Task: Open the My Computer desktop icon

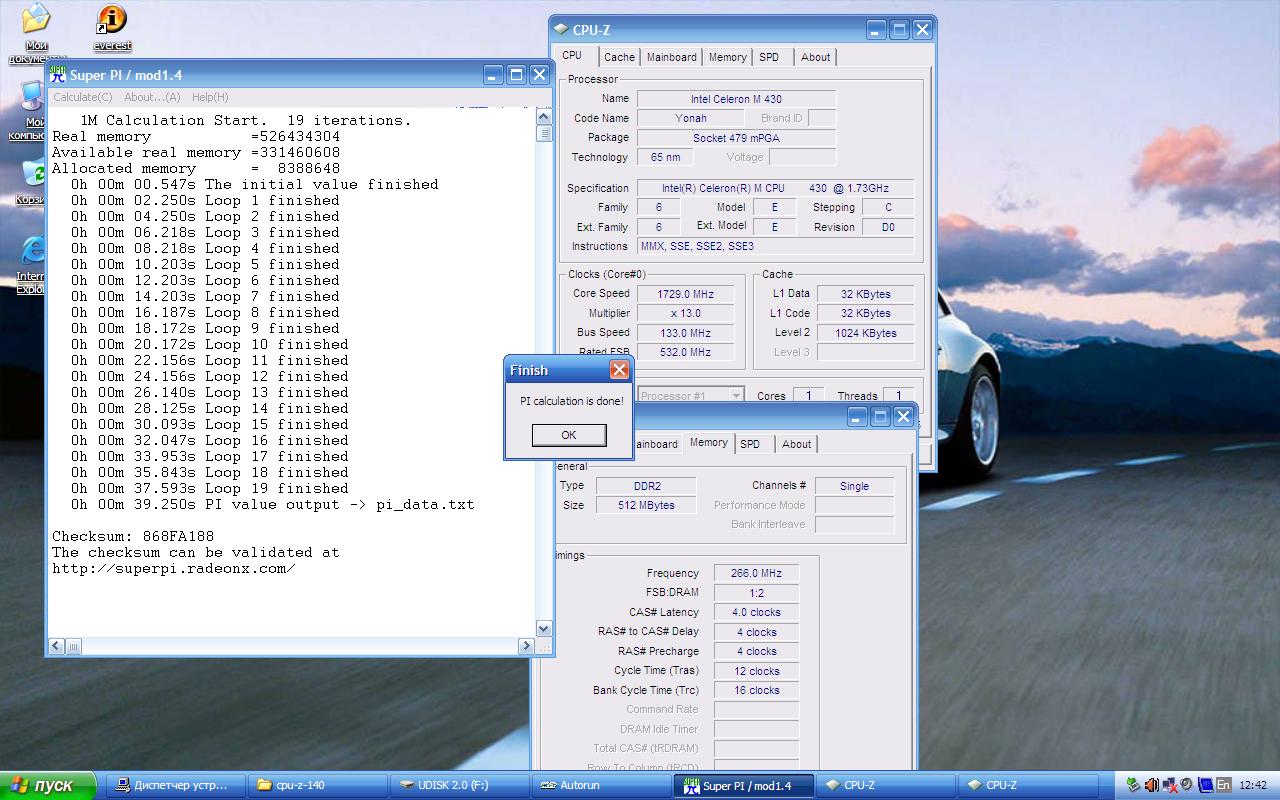Action: point(34,95)
